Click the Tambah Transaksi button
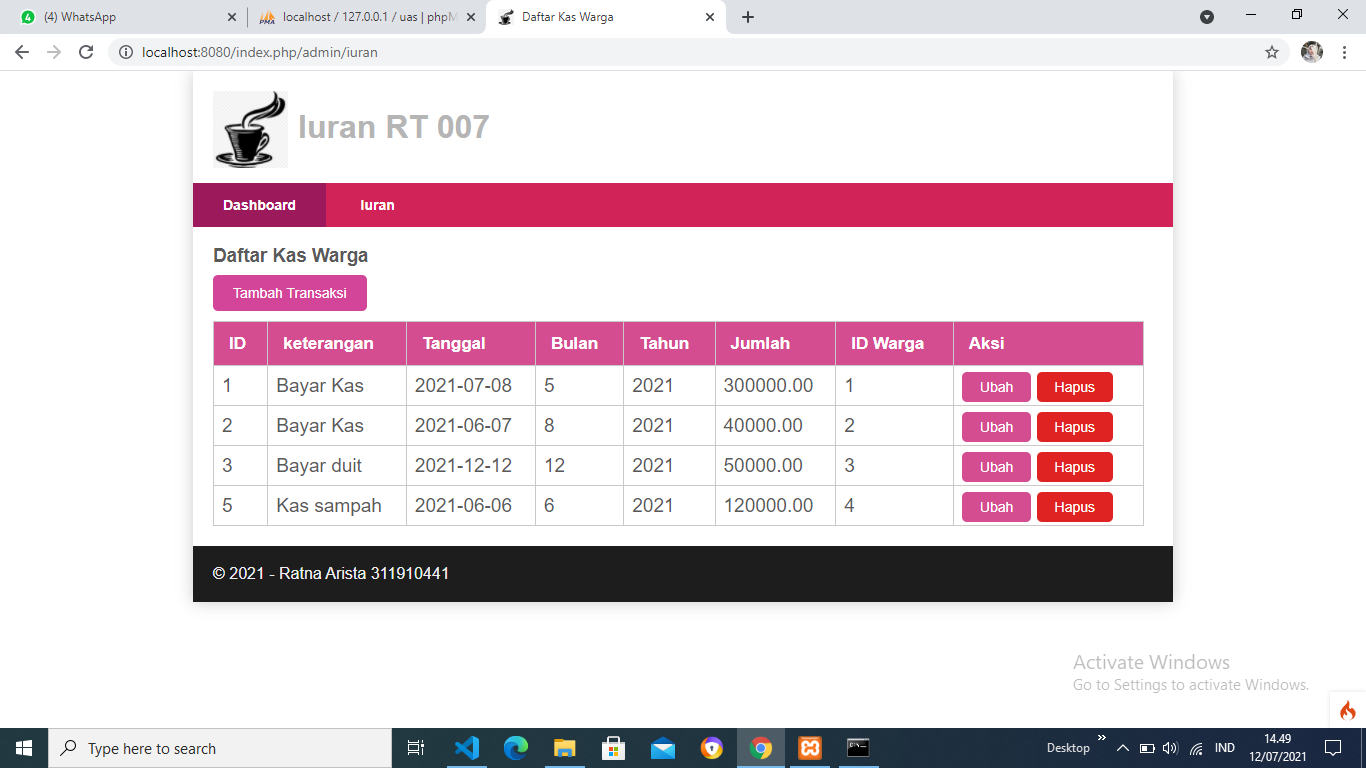The height and width of the screenshot is (768, 1366). tap(289, 292)
